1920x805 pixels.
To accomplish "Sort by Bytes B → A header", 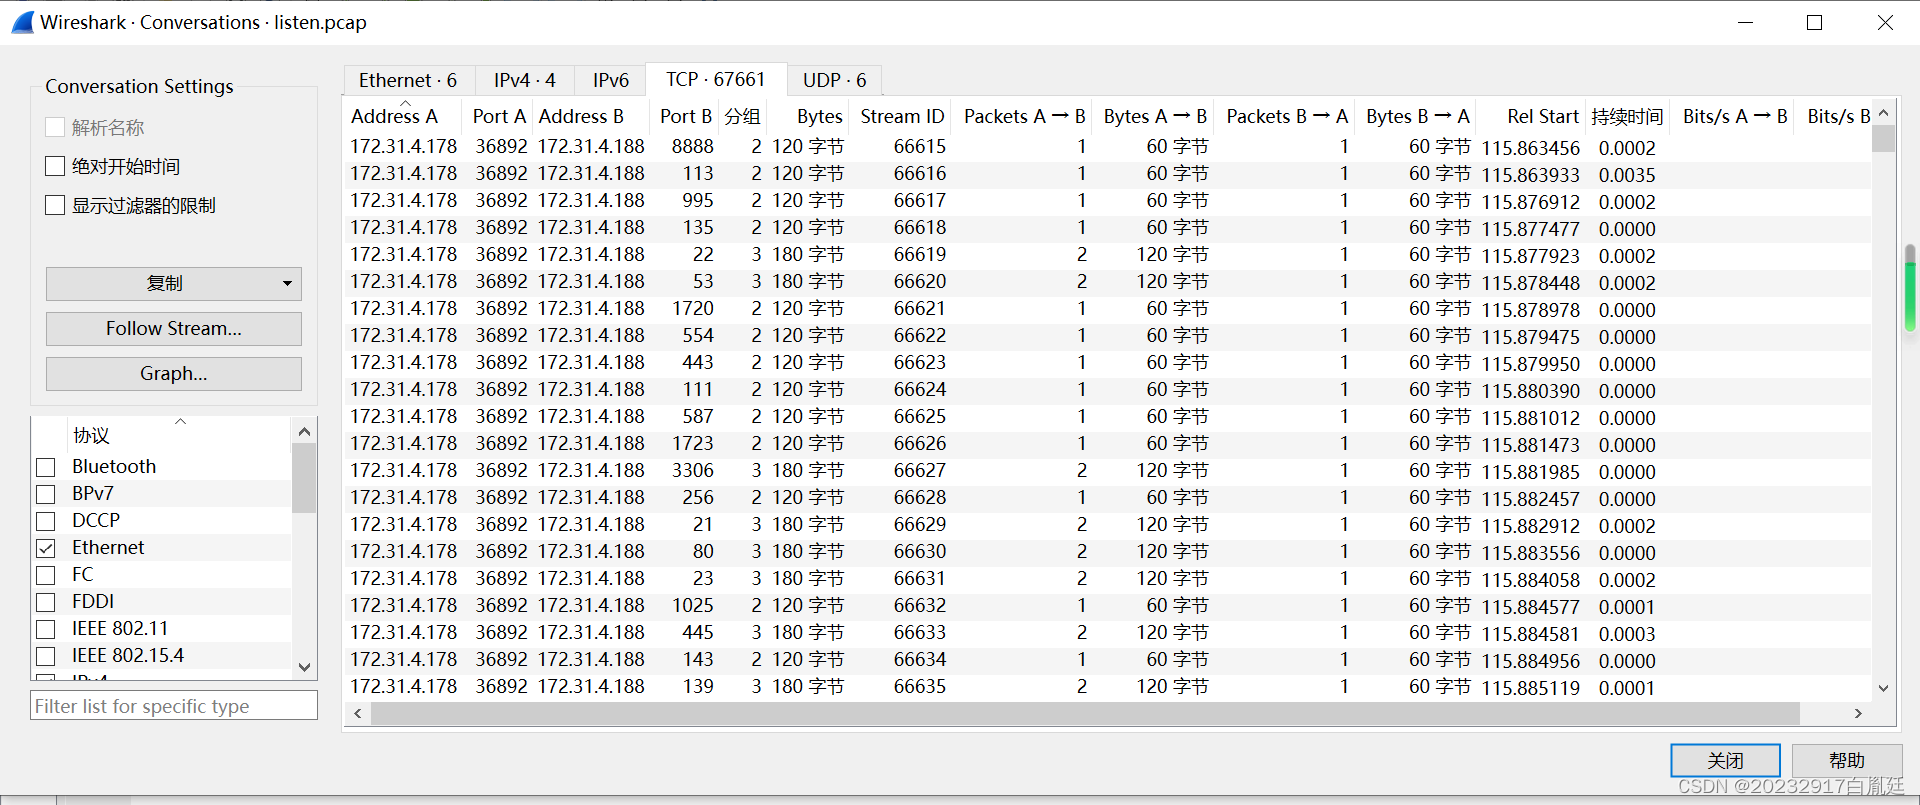I will tap(1417, 117).
